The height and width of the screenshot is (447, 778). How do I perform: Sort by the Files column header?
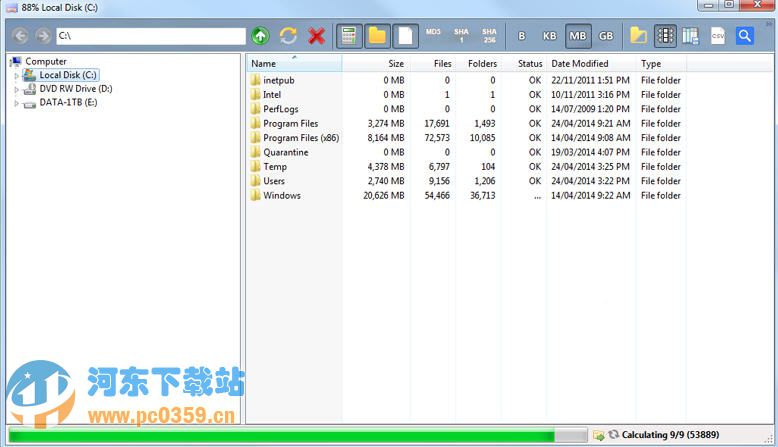pyautogui.click(x=432, y=64)
